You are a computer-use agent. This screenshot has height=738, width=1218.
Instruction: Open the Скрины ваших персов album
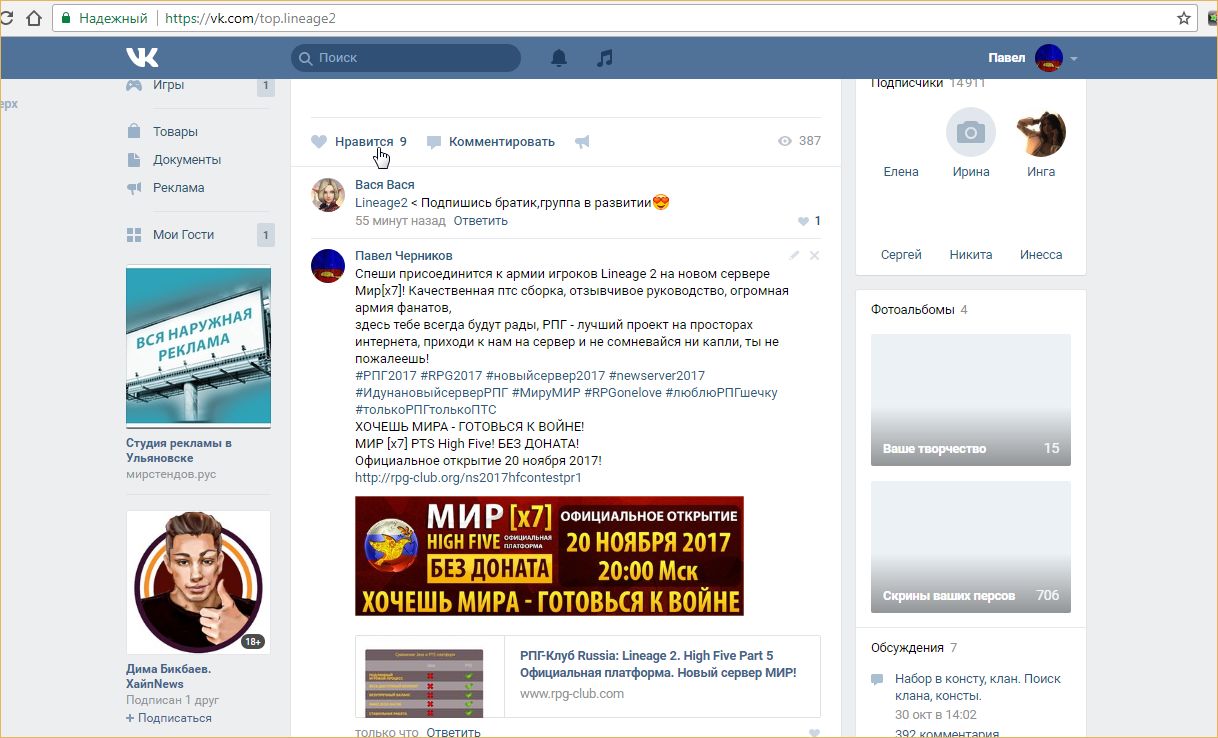971,547
